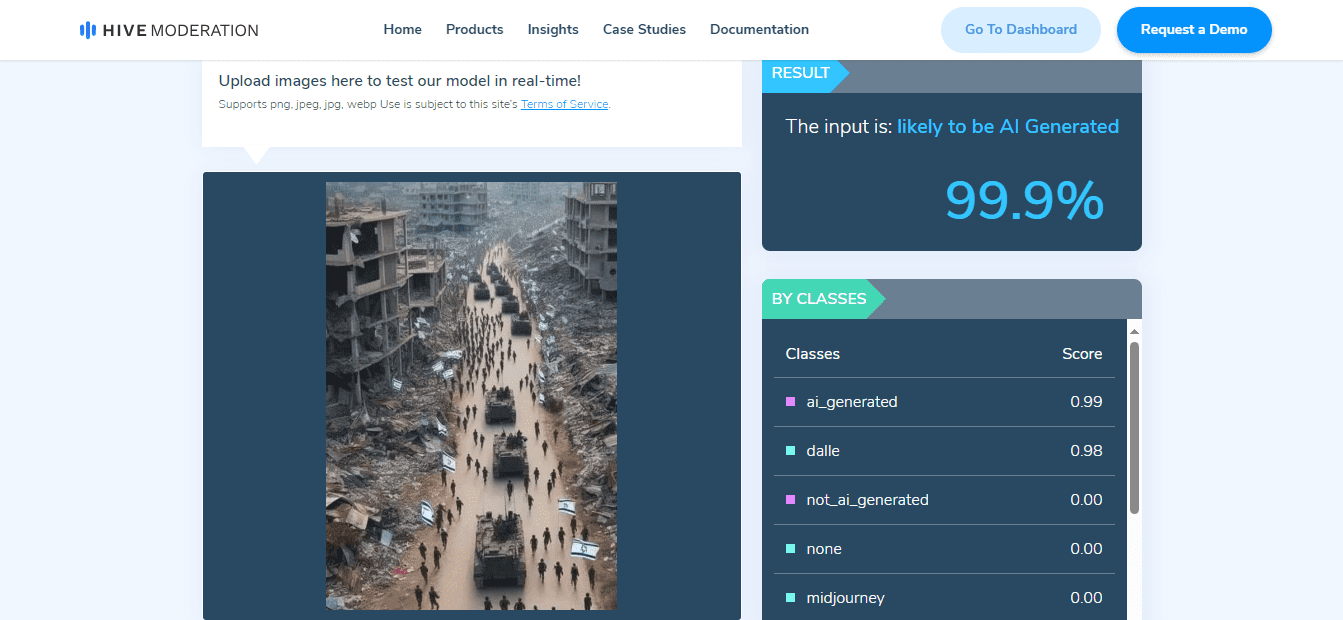
Task: Click the pink not_ai_generated class marker
Action: (x=791, y=500)
